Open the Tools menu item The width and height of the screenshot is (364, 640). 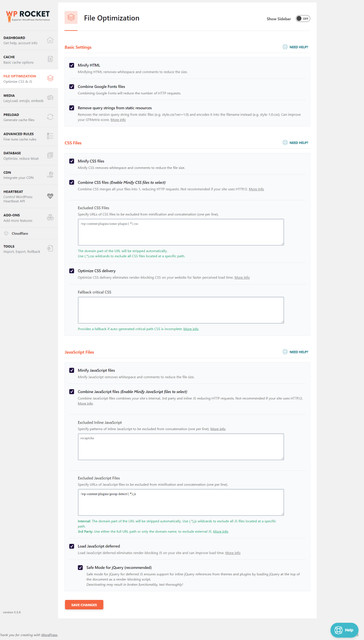[29, 249]
